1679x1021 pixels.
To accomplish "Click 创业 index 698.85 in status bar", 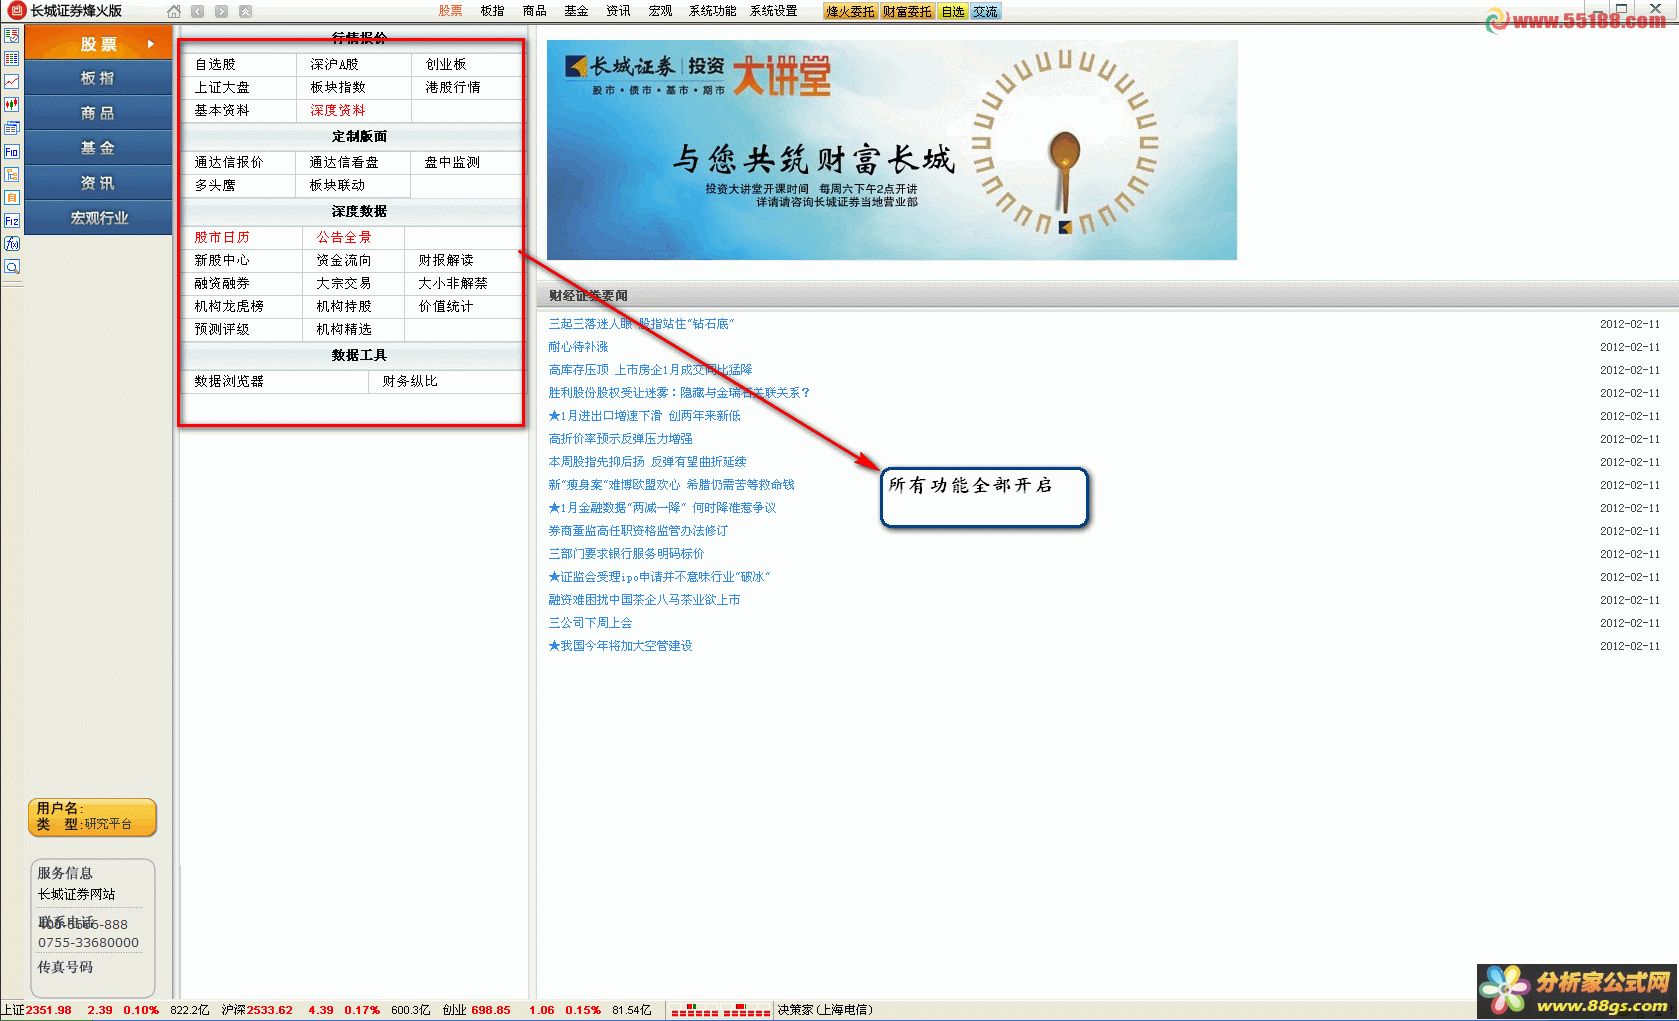I will [491, 1010].
